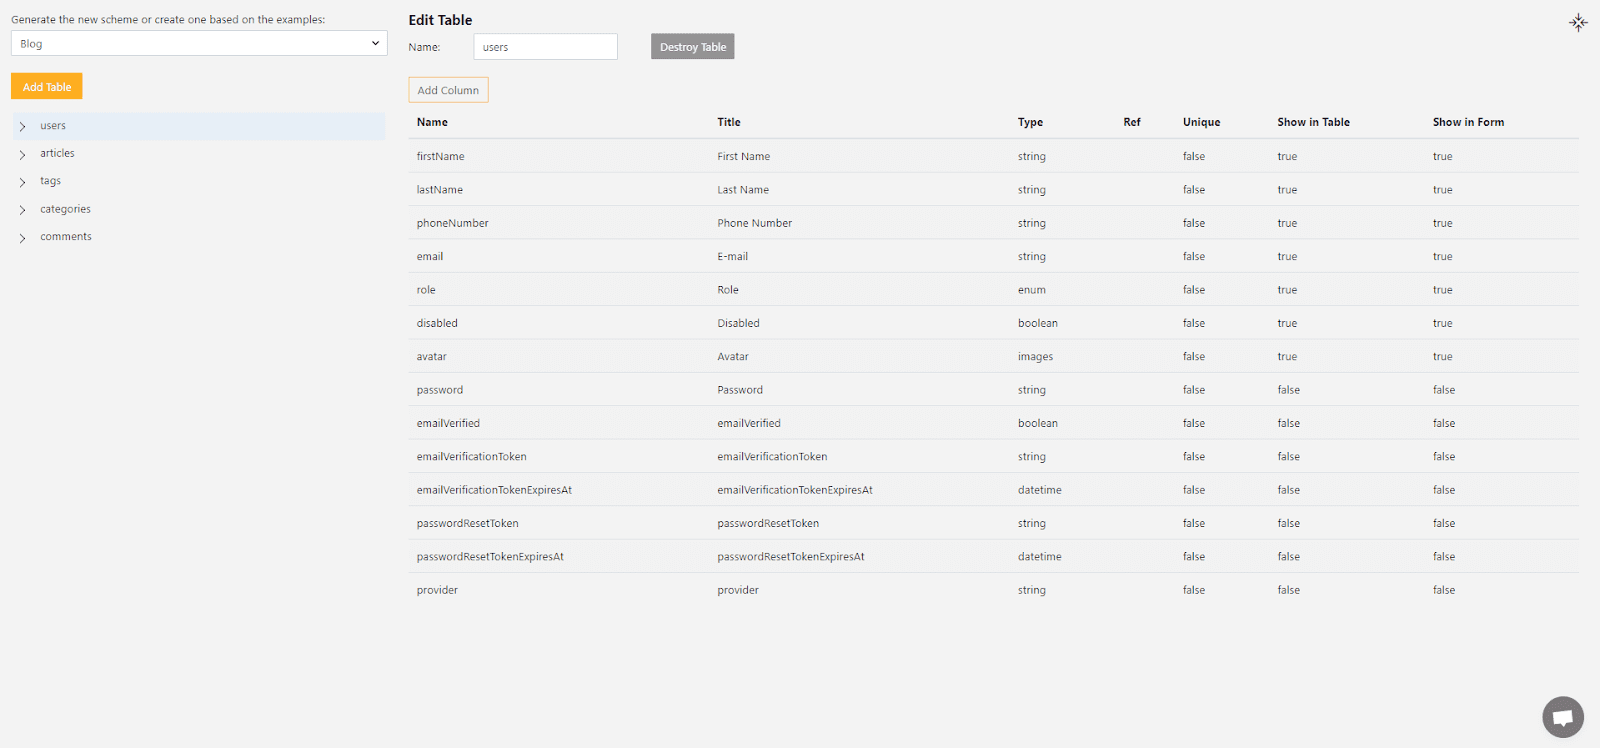
Task: Click the 'Phone Number' title cell
Action: click(755, 223)
